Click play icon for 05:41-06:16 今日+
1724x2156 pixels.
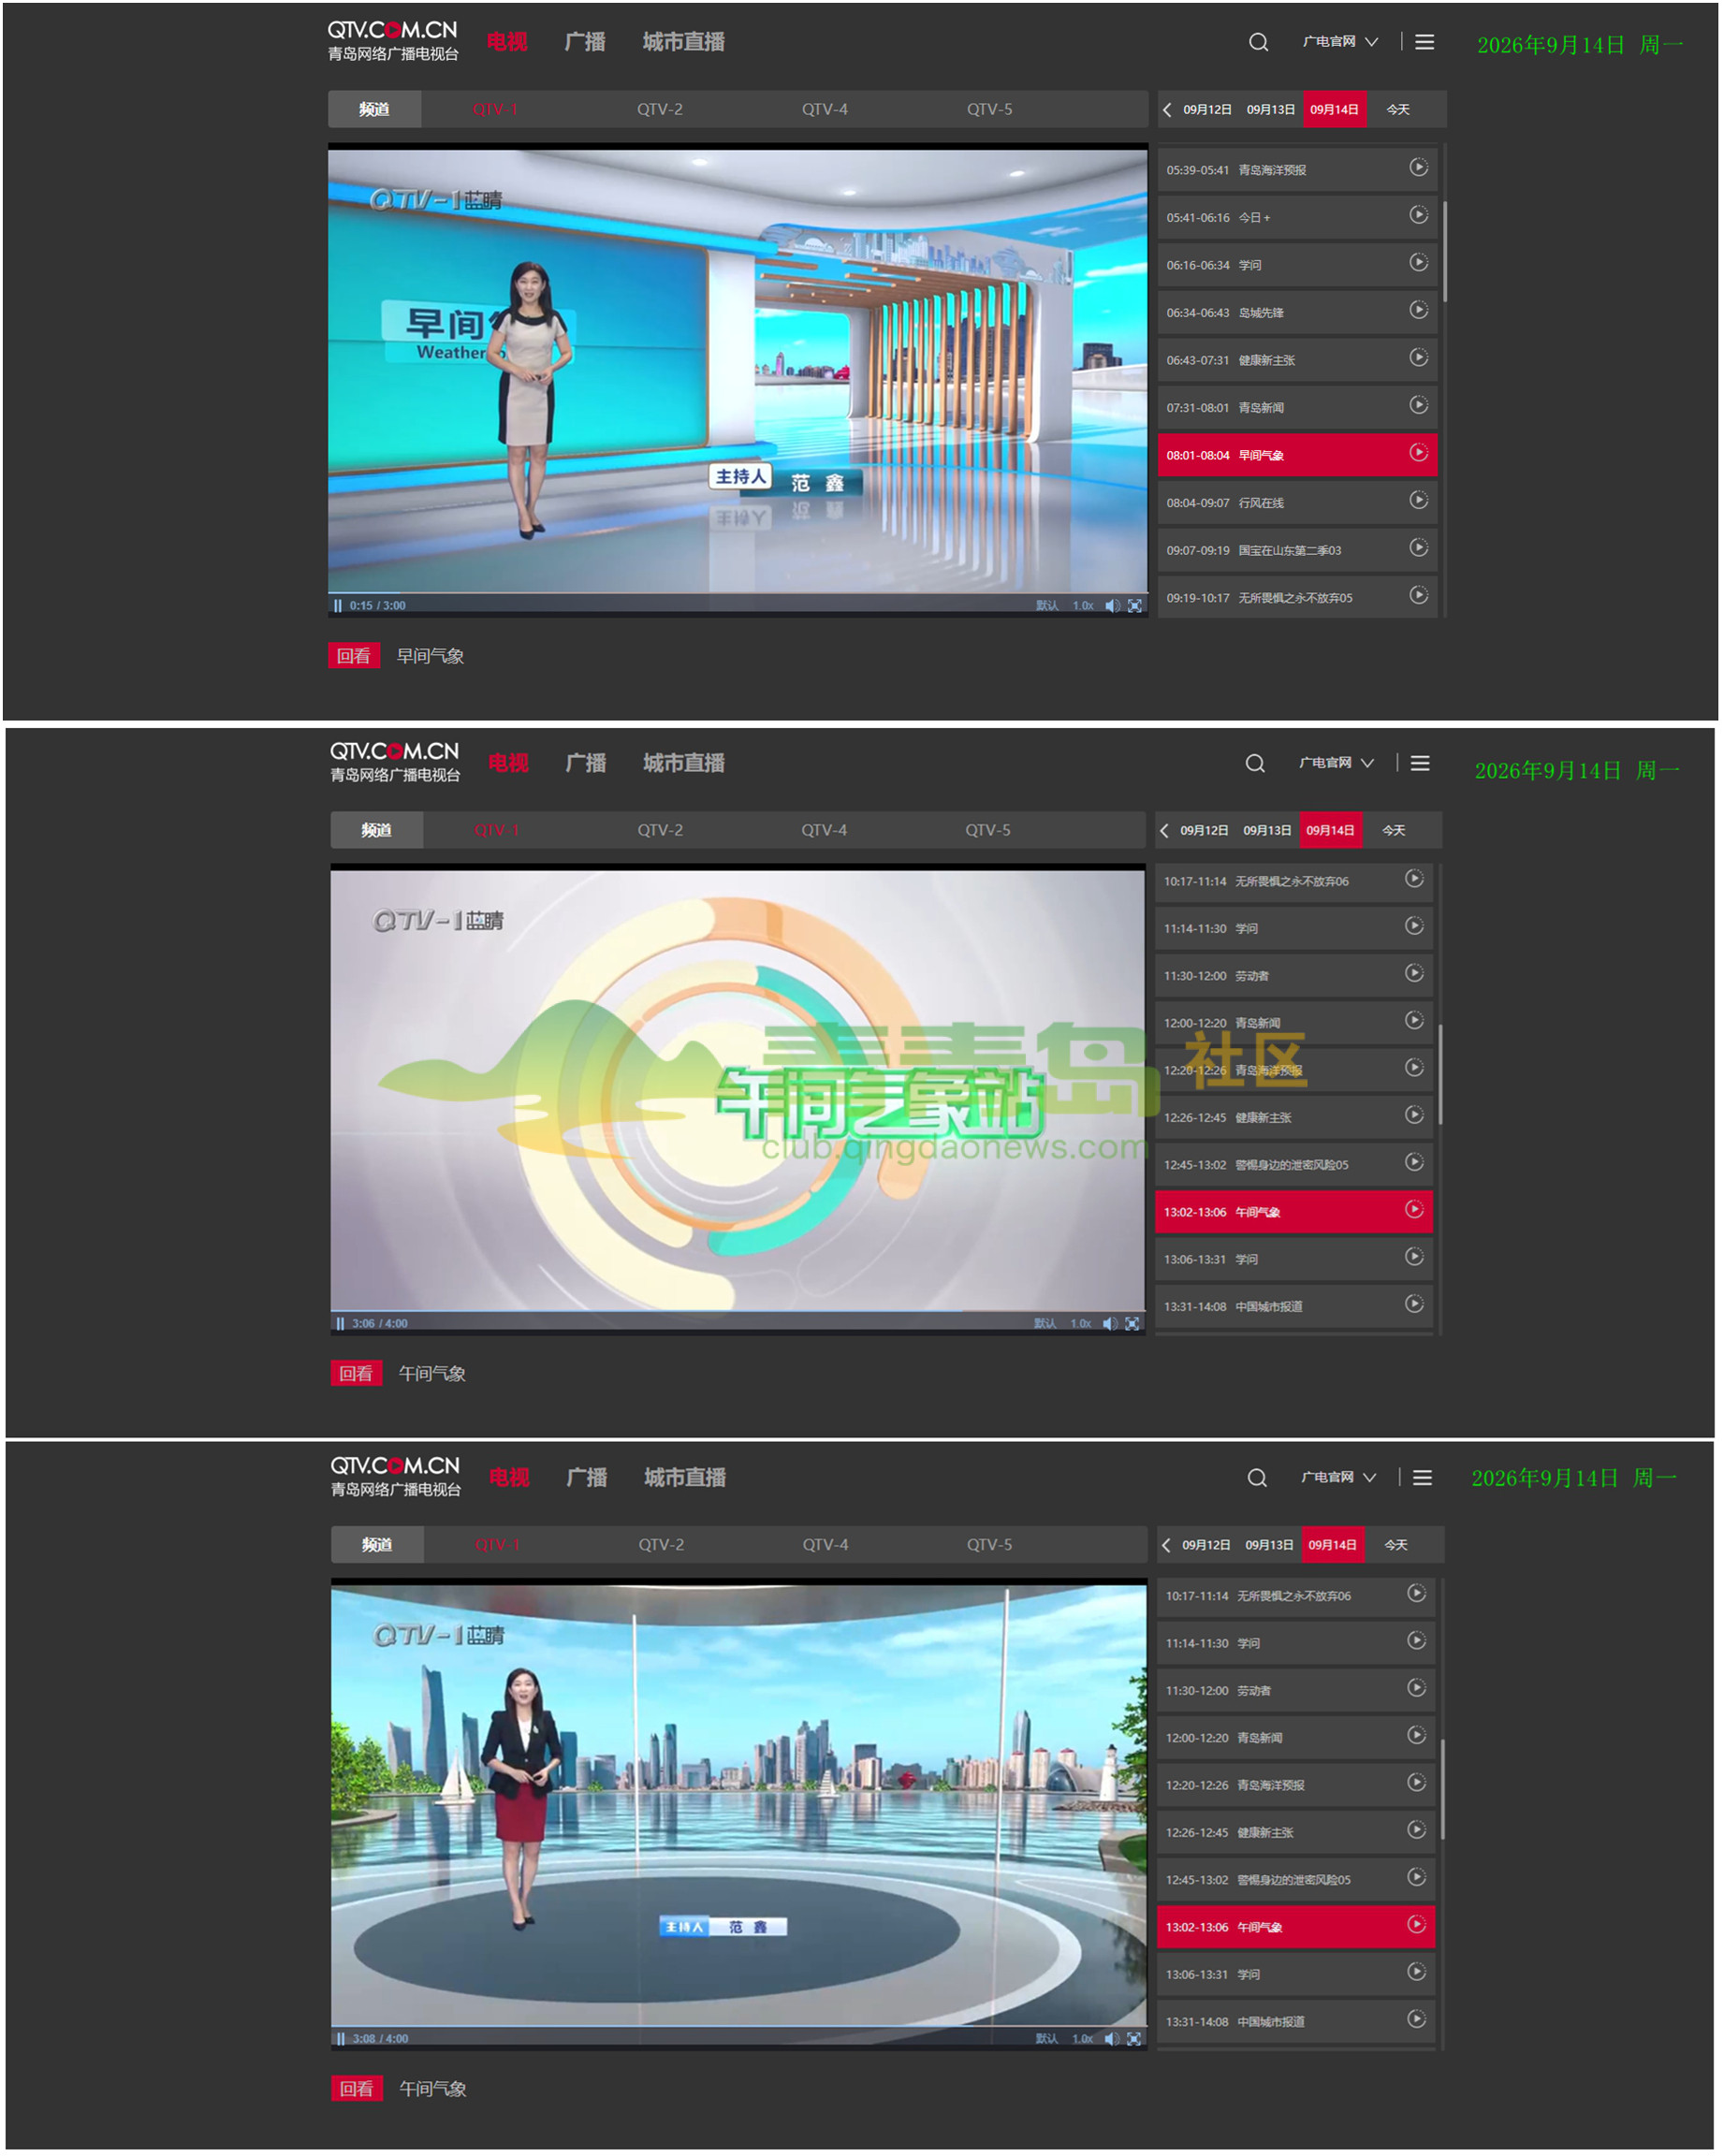point(1419,215)
